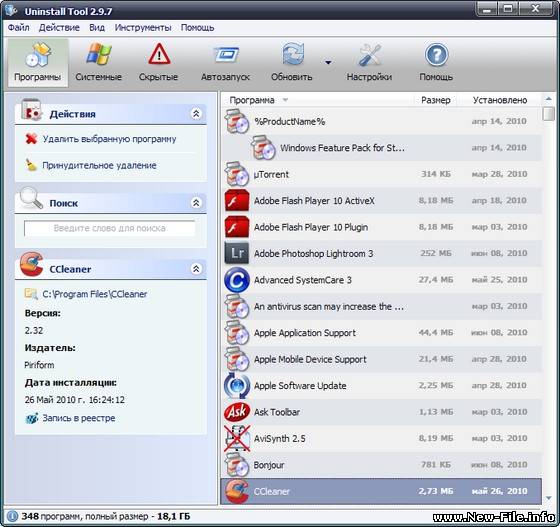Click the Apple Software Update name
Screen dimensions: 560x527
[300, 386]
